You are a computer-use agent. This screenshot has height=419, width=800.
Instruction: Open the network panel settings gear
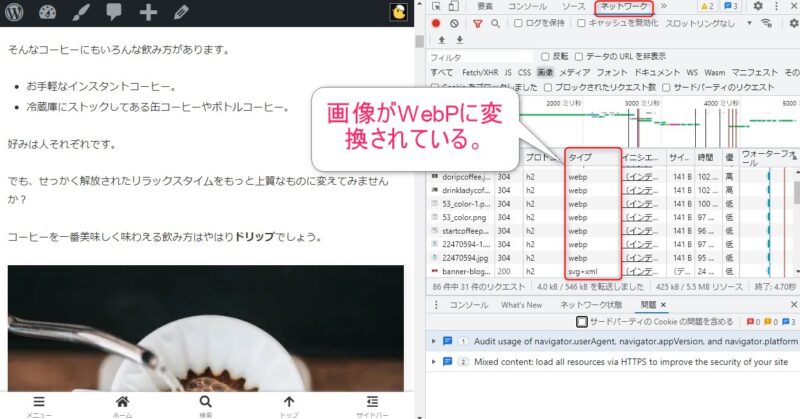tap(794, 23)
